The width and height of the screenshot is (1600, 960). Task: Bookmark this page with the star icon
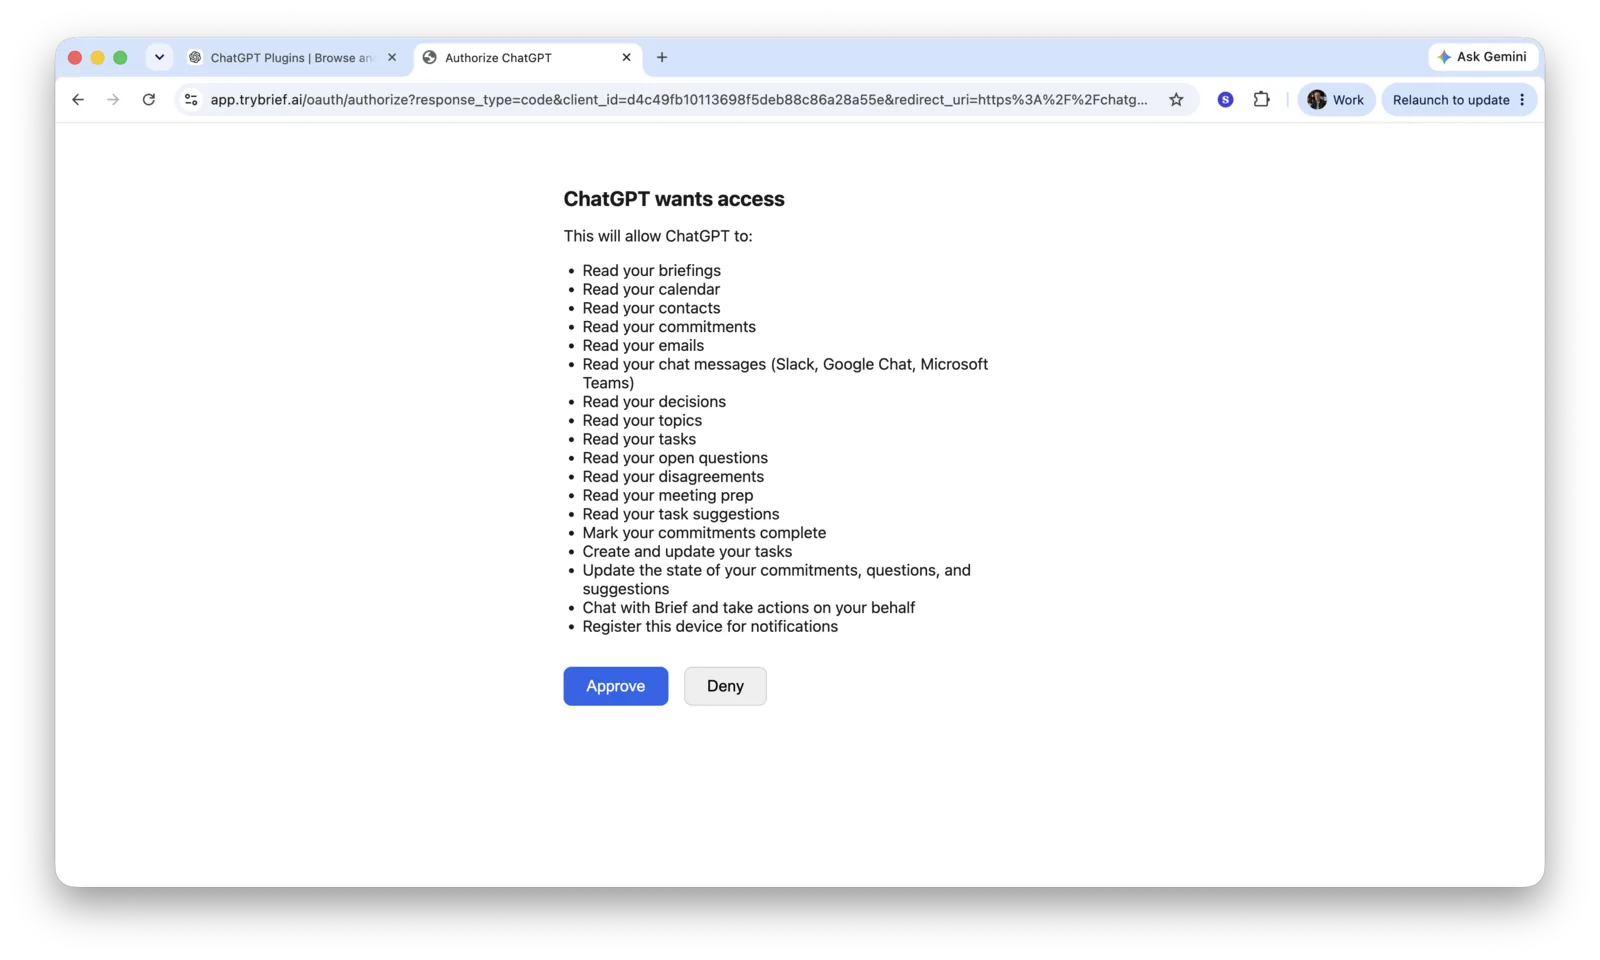coord(1176,100)
